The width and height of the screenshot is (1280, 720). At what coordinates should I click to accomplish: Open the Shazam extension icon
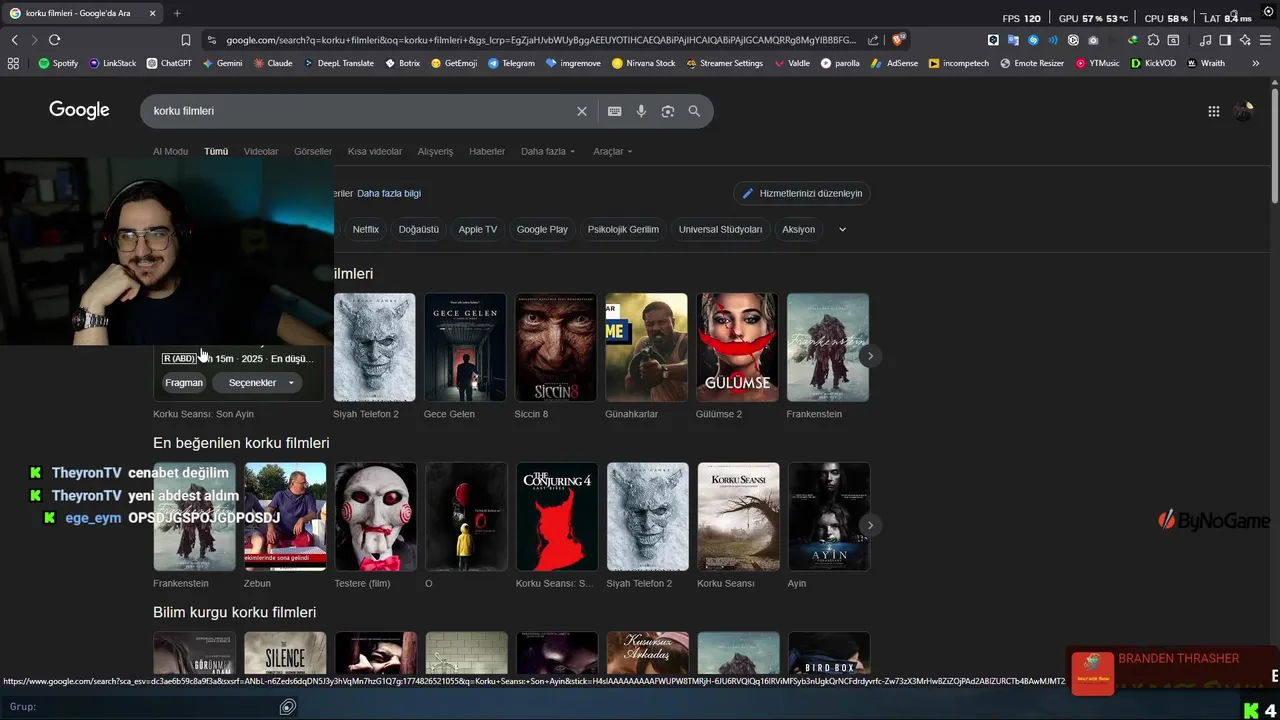(x=1033, y=40)
